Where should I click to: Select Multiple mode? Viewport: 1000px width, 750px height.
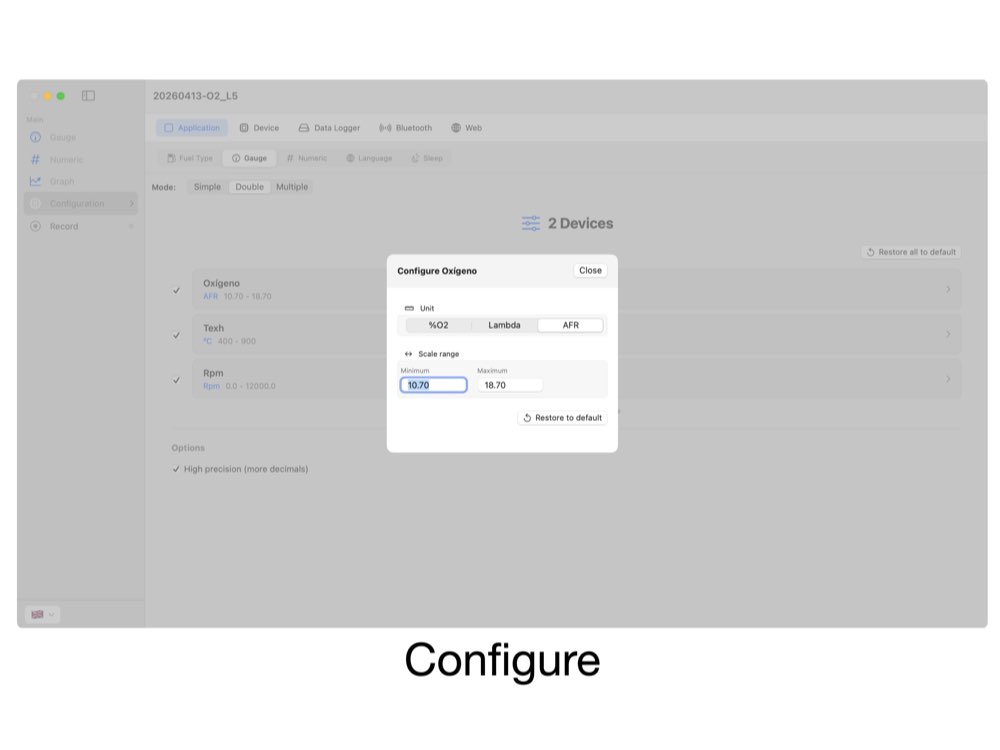pyautogui.click(x=292, y=187)
